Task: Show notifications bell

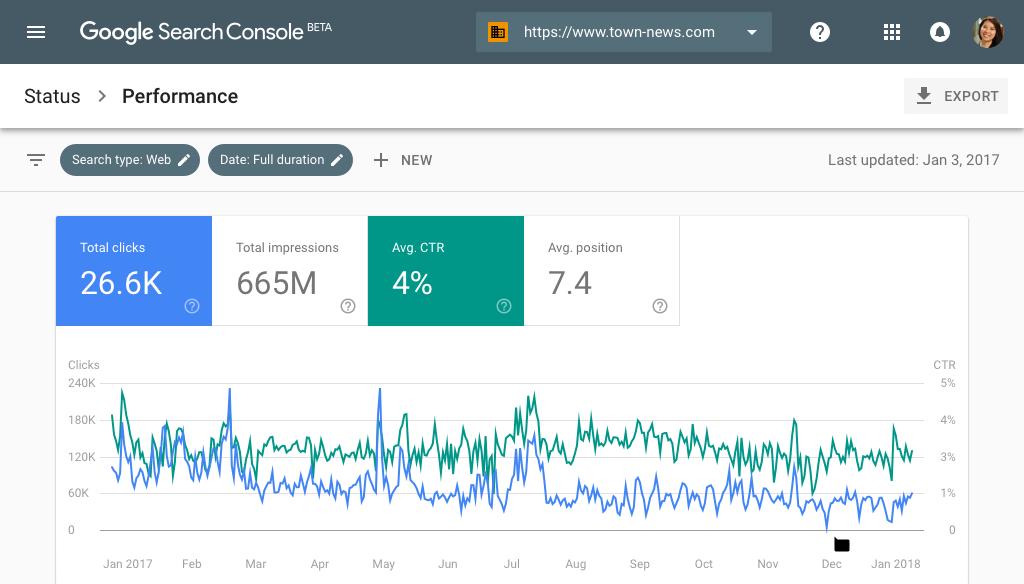Action: click(939, 32)
